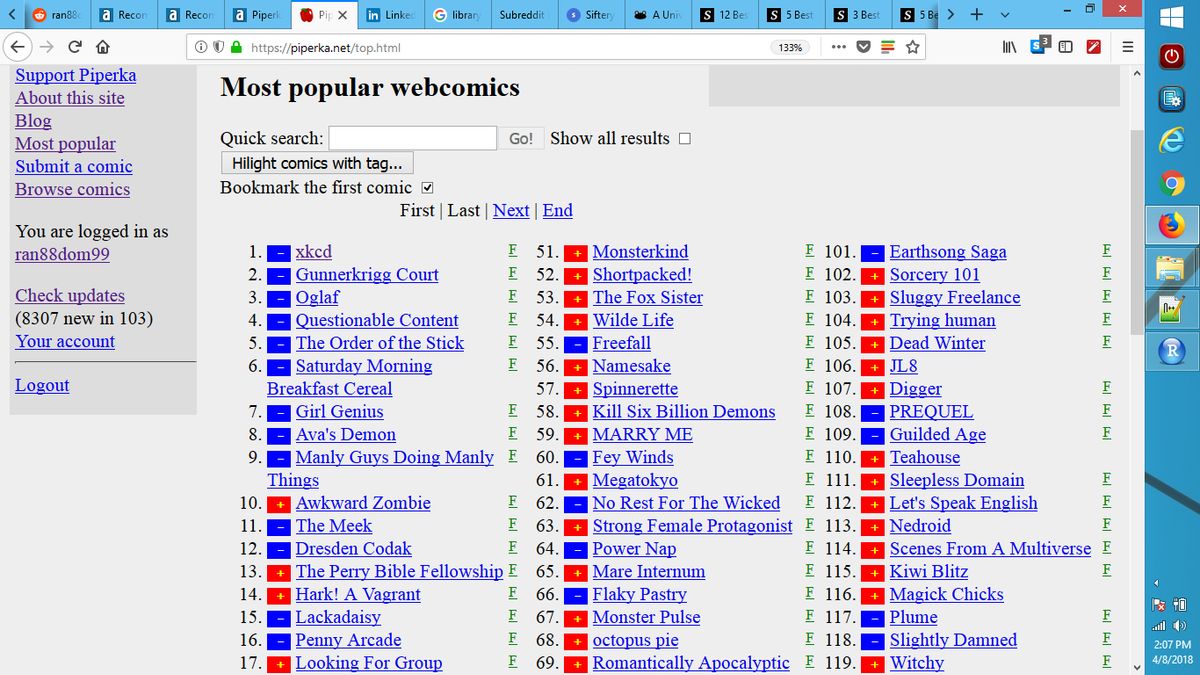Reset the 133% zoom level indicator
Screen dimensions: 1200x675
click(x=791, y=47)
